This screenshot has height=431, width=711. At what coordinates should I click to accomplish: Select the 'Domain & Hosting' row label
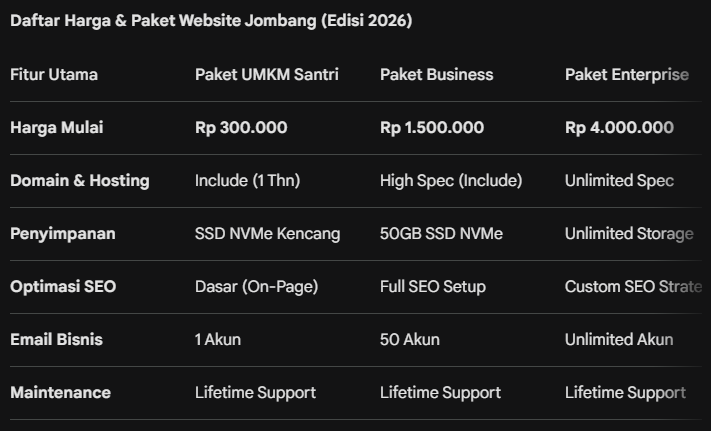[x=80, y=180]
